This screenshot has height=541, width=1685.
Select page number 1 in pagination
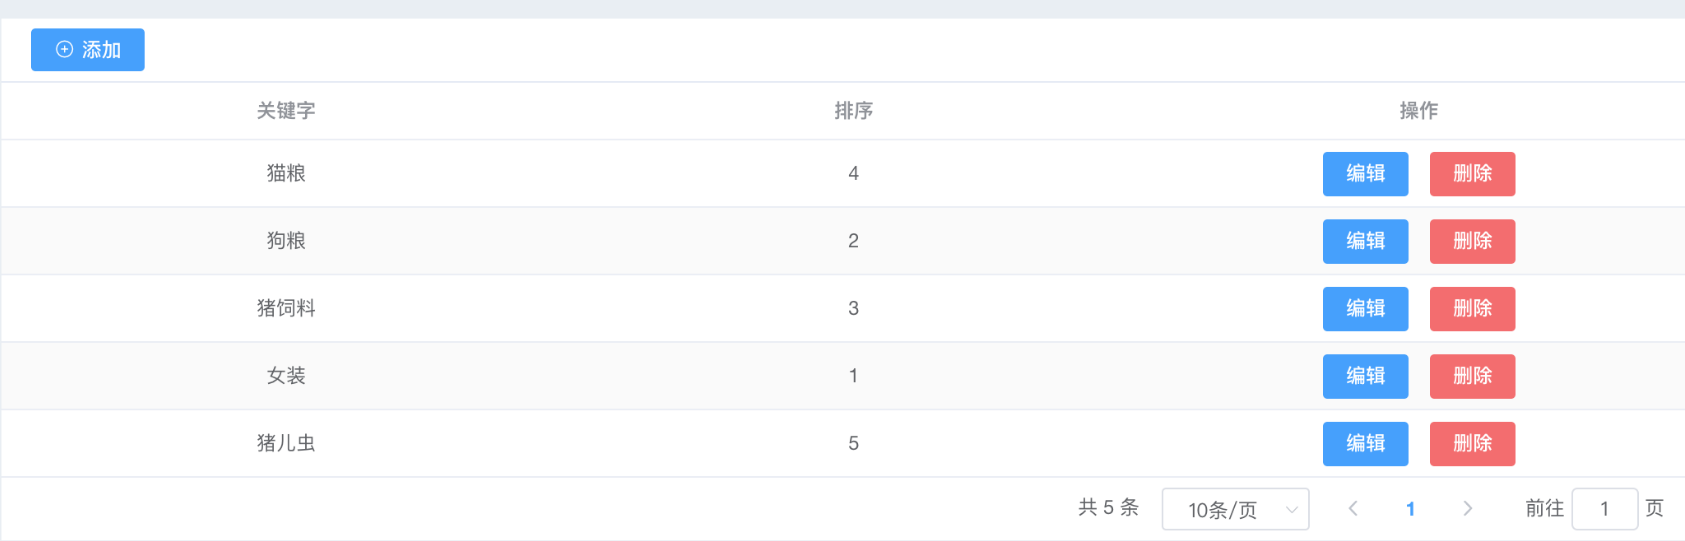tap(1410, 509)
